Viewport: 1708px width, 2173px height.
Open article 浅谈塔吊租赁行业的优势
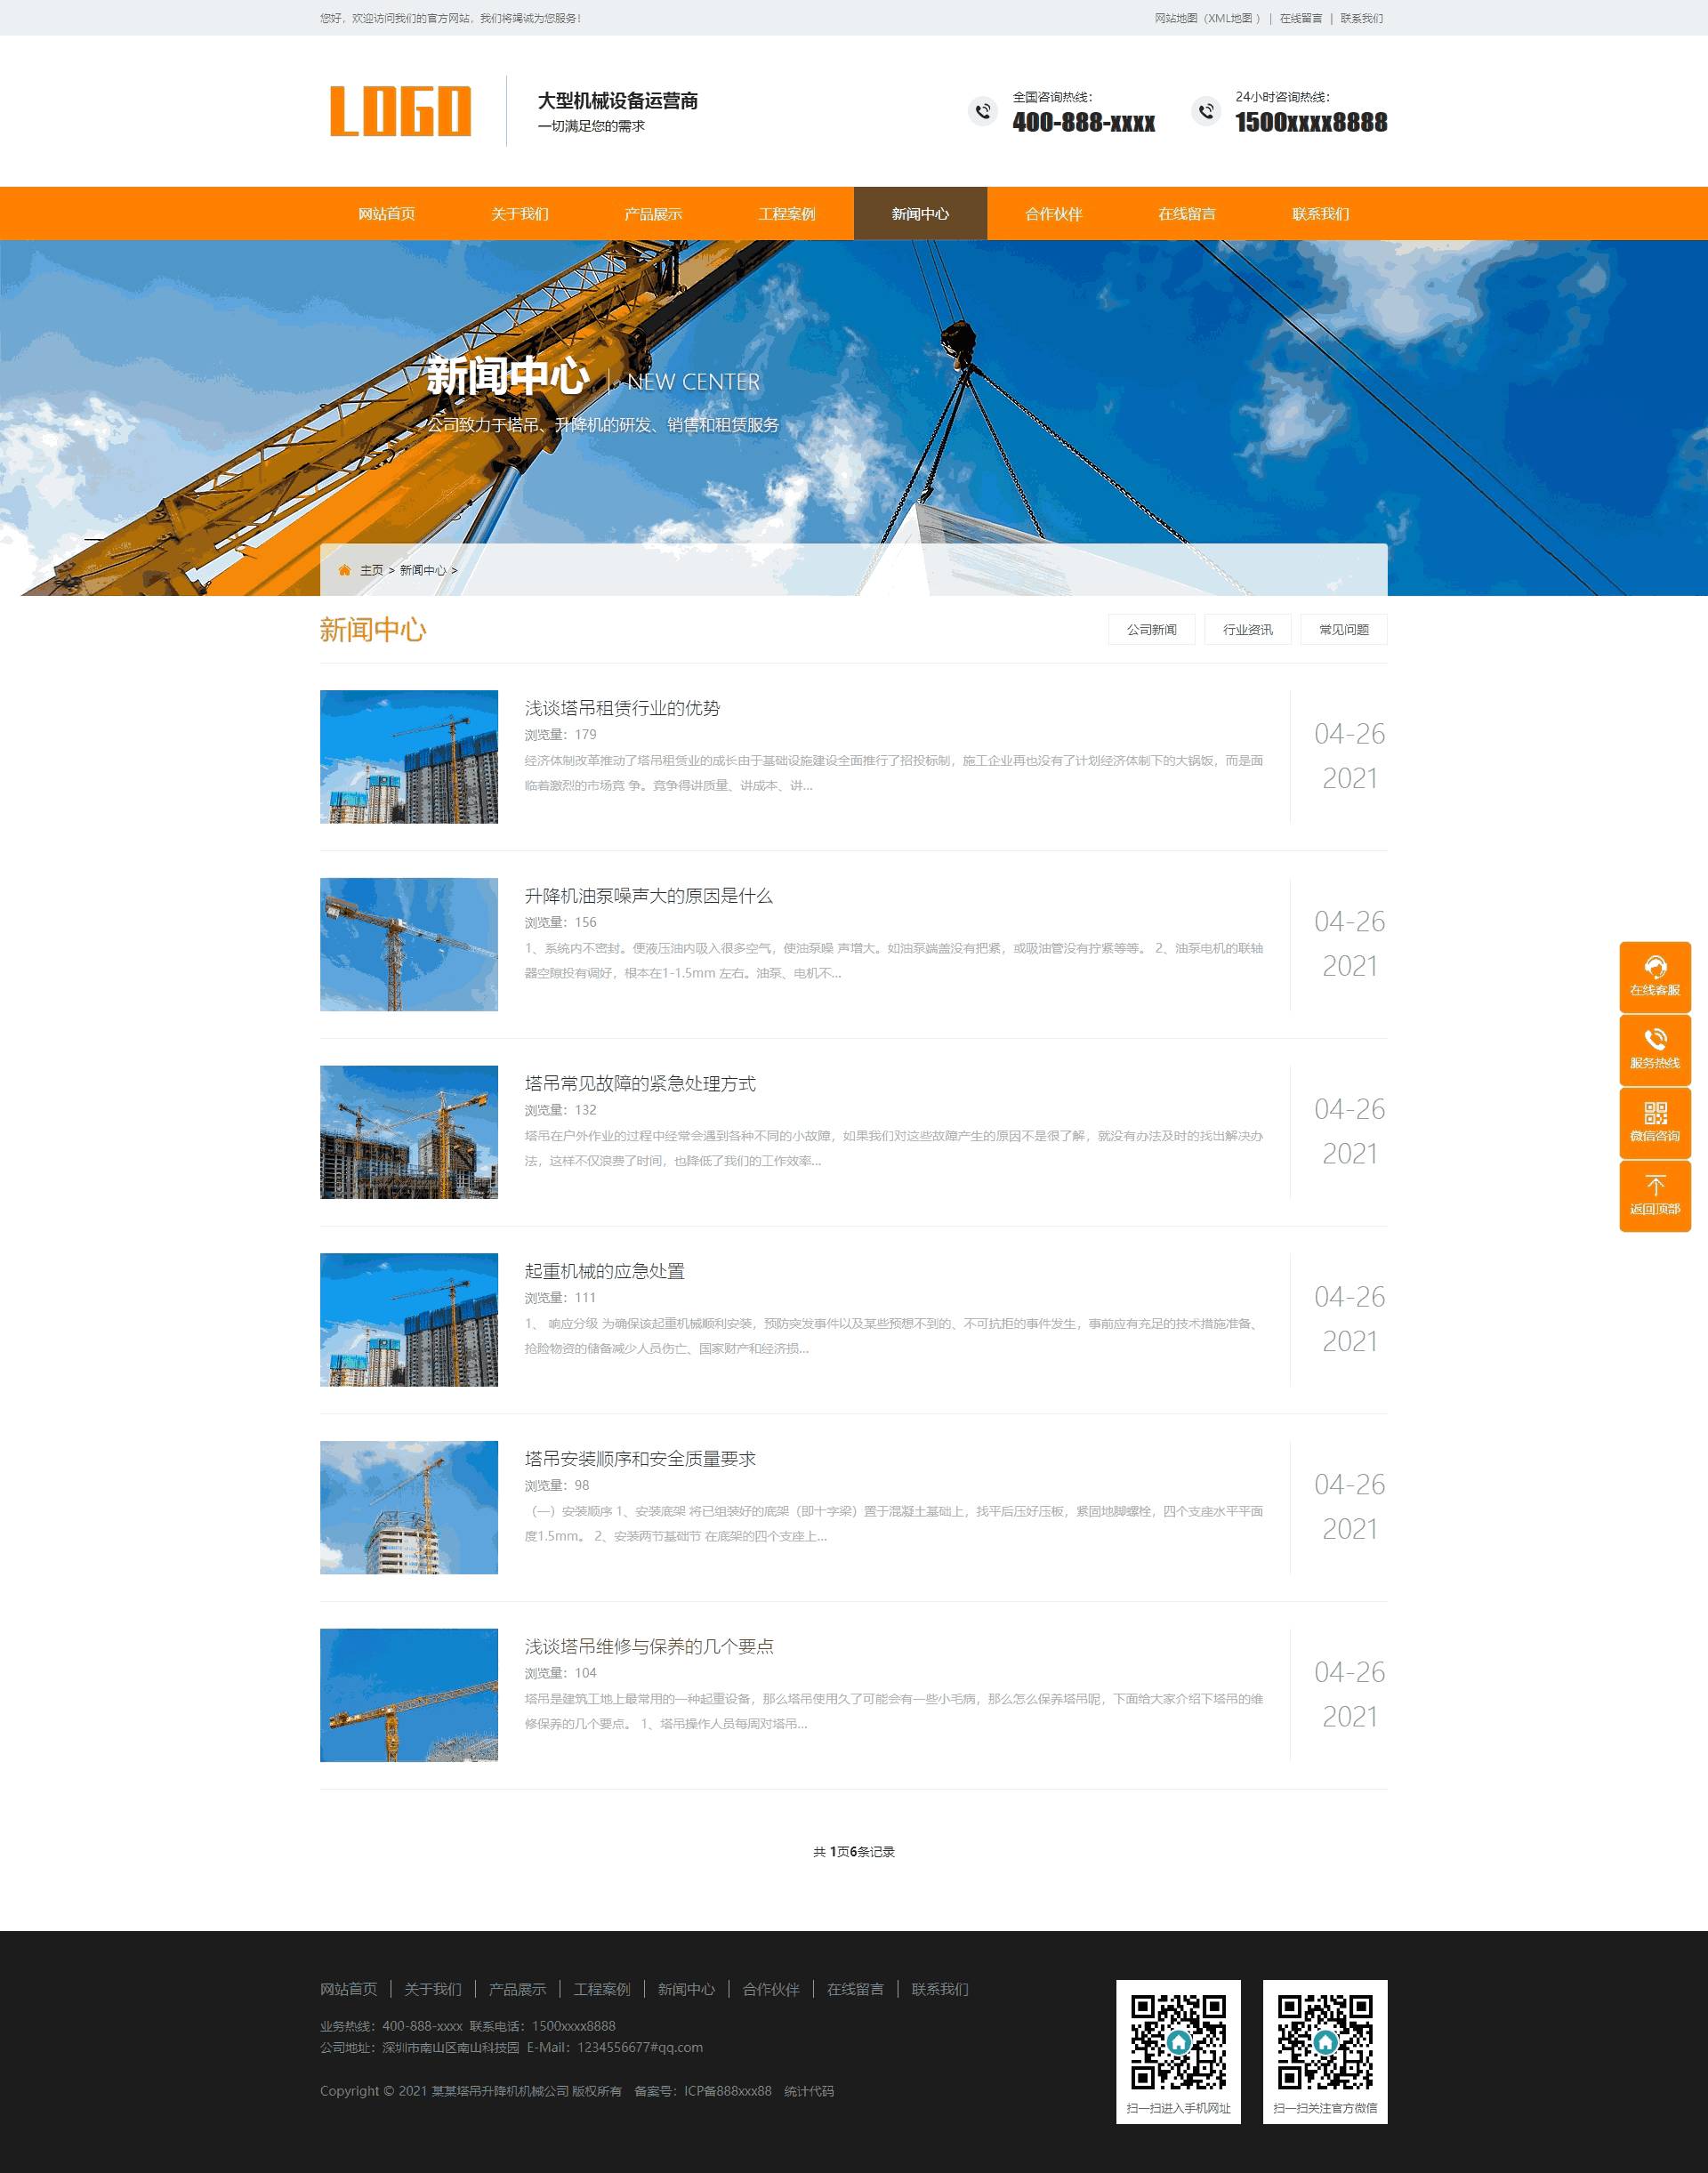pyautogui.click(x=622, y=708)
